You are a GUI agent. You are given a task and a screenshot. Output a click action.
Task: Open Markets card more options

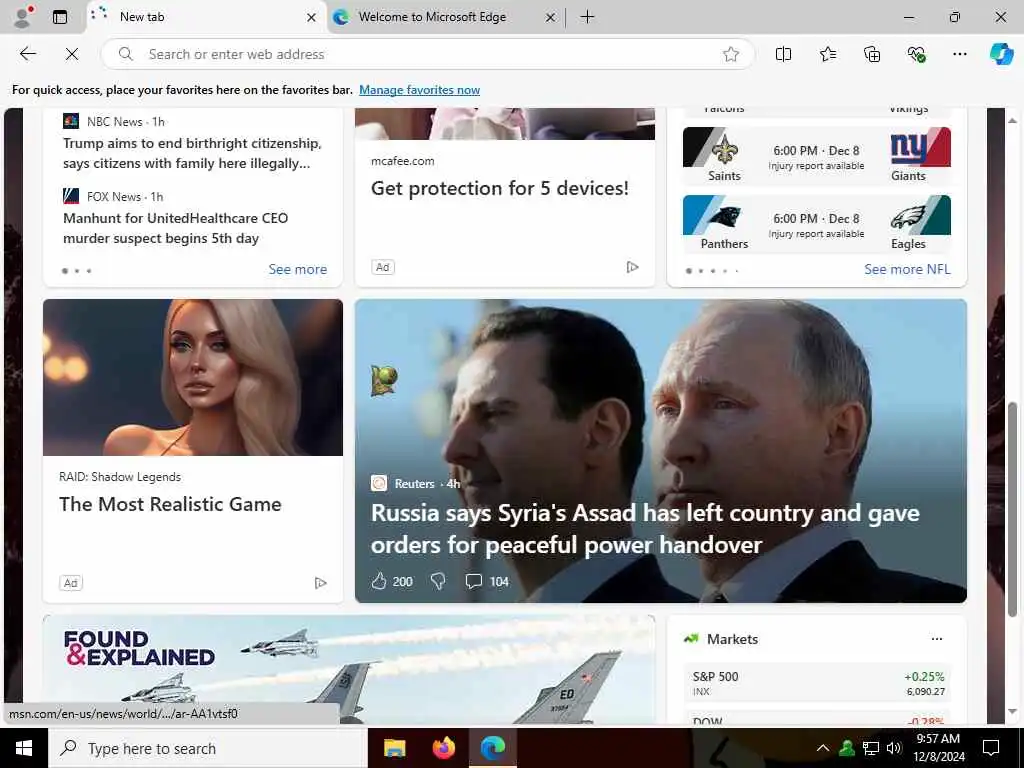pyautogui.click(x=936, y=639)
